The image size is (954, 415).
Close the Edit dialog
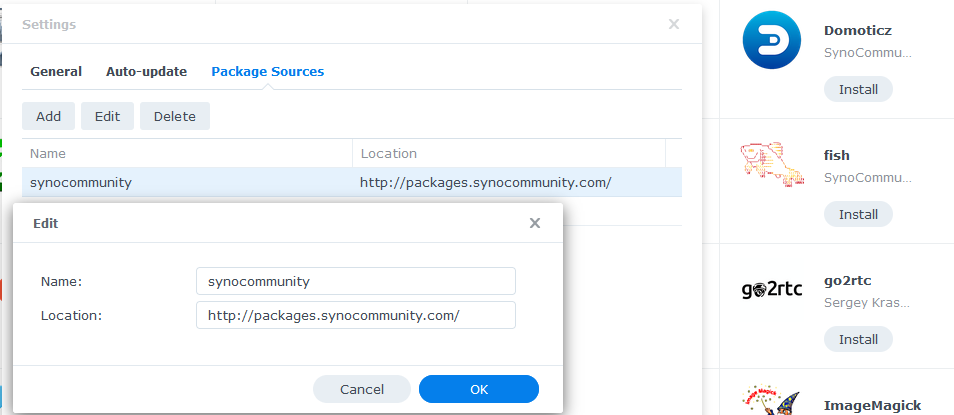[535, 223]
